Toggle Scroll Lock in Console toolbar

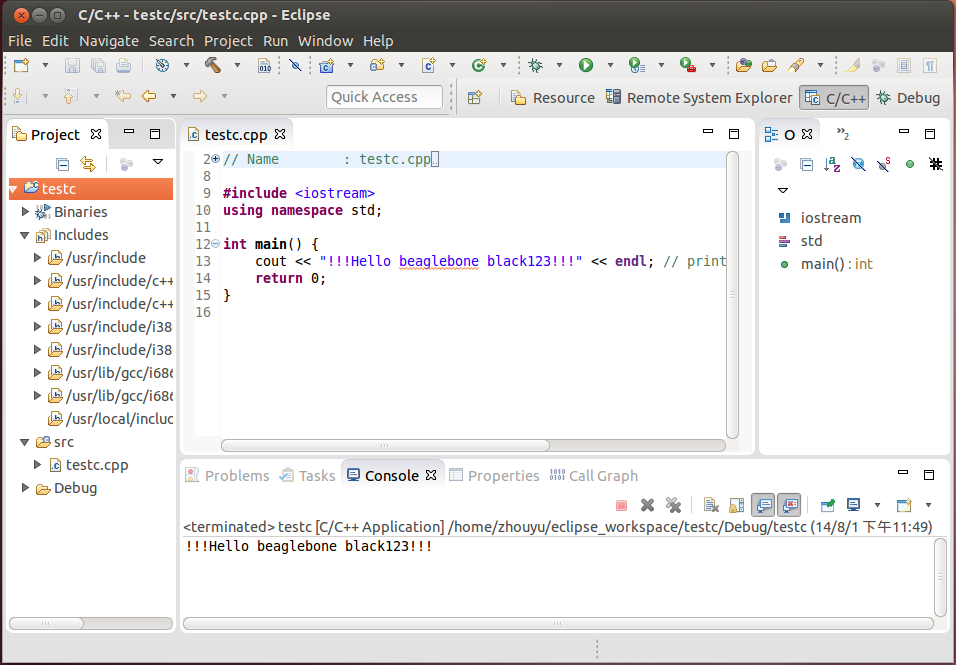pyautogui.click(x=737, y=505)
